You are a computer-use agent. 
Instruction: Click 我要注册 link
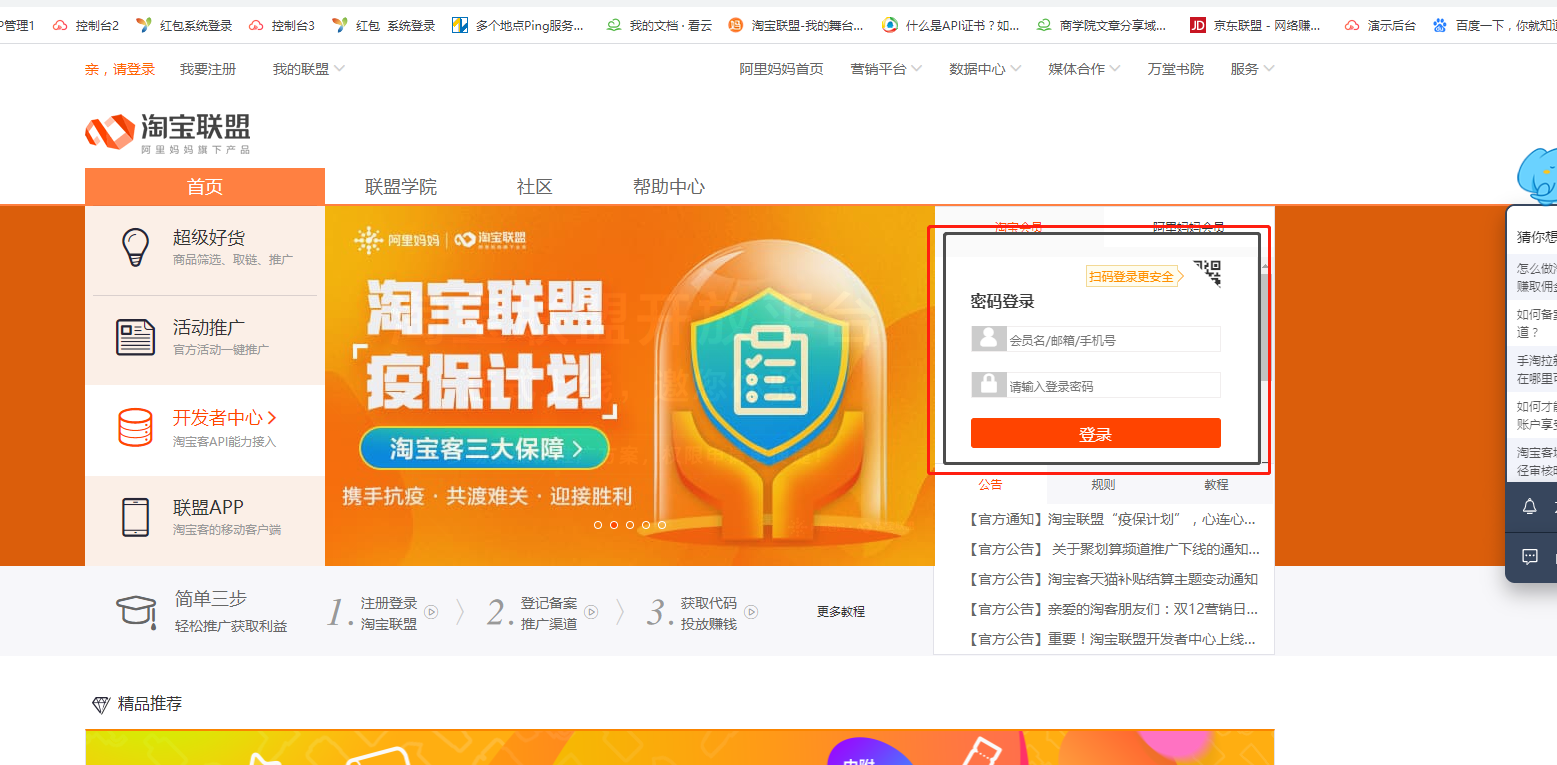tap(208, 69)
